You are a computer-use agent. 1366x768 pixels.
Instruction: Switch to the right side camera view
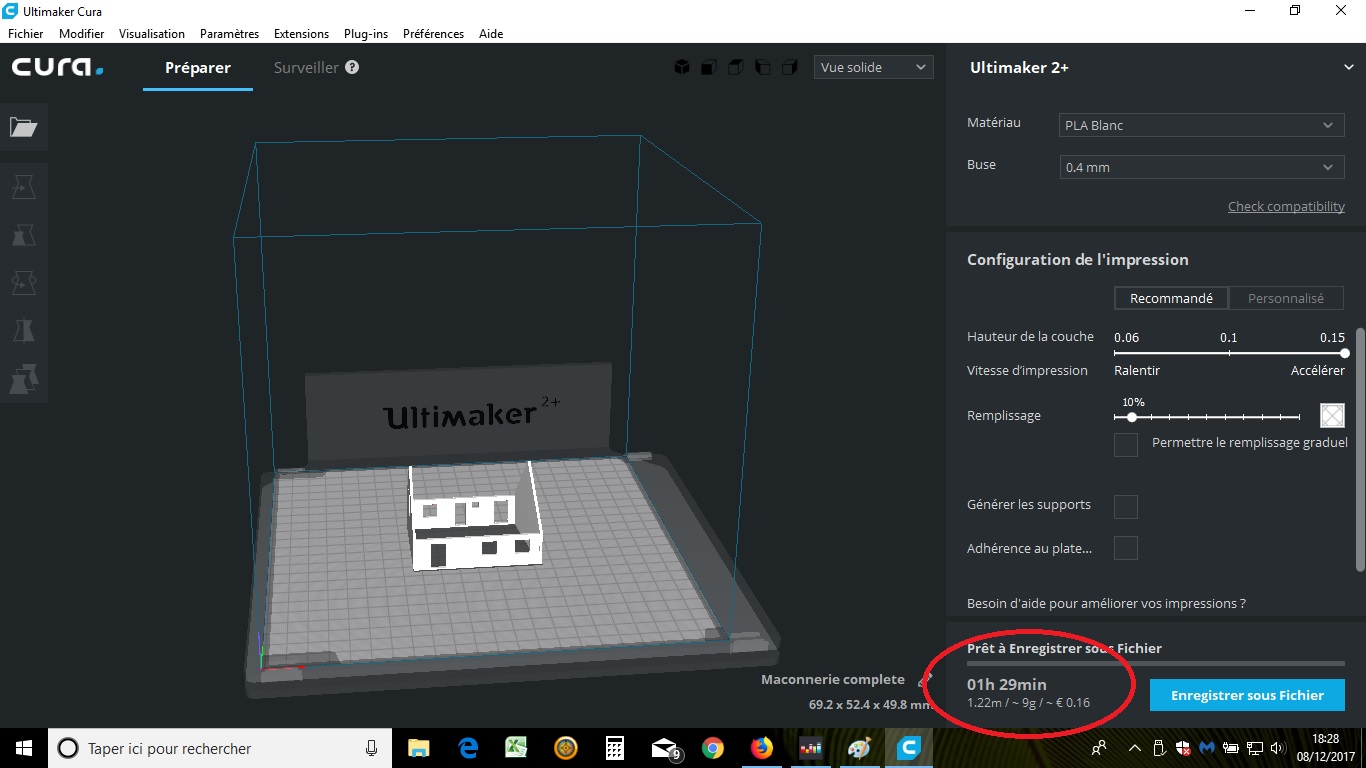pyautogui.click(x=790, y=67)
